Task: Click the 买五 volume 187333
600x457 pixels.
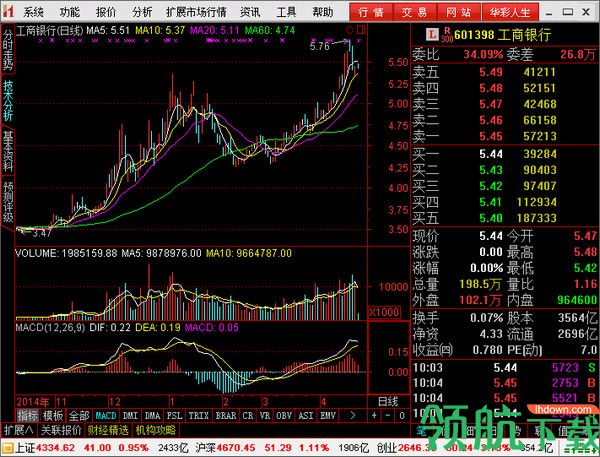Action: pyautogui.click(x=537, y=218)
